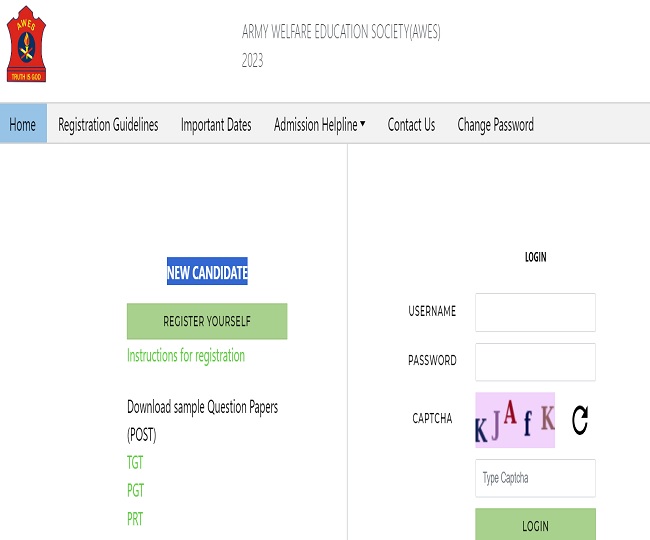Focus the Password input field

(x=535, y=361)
